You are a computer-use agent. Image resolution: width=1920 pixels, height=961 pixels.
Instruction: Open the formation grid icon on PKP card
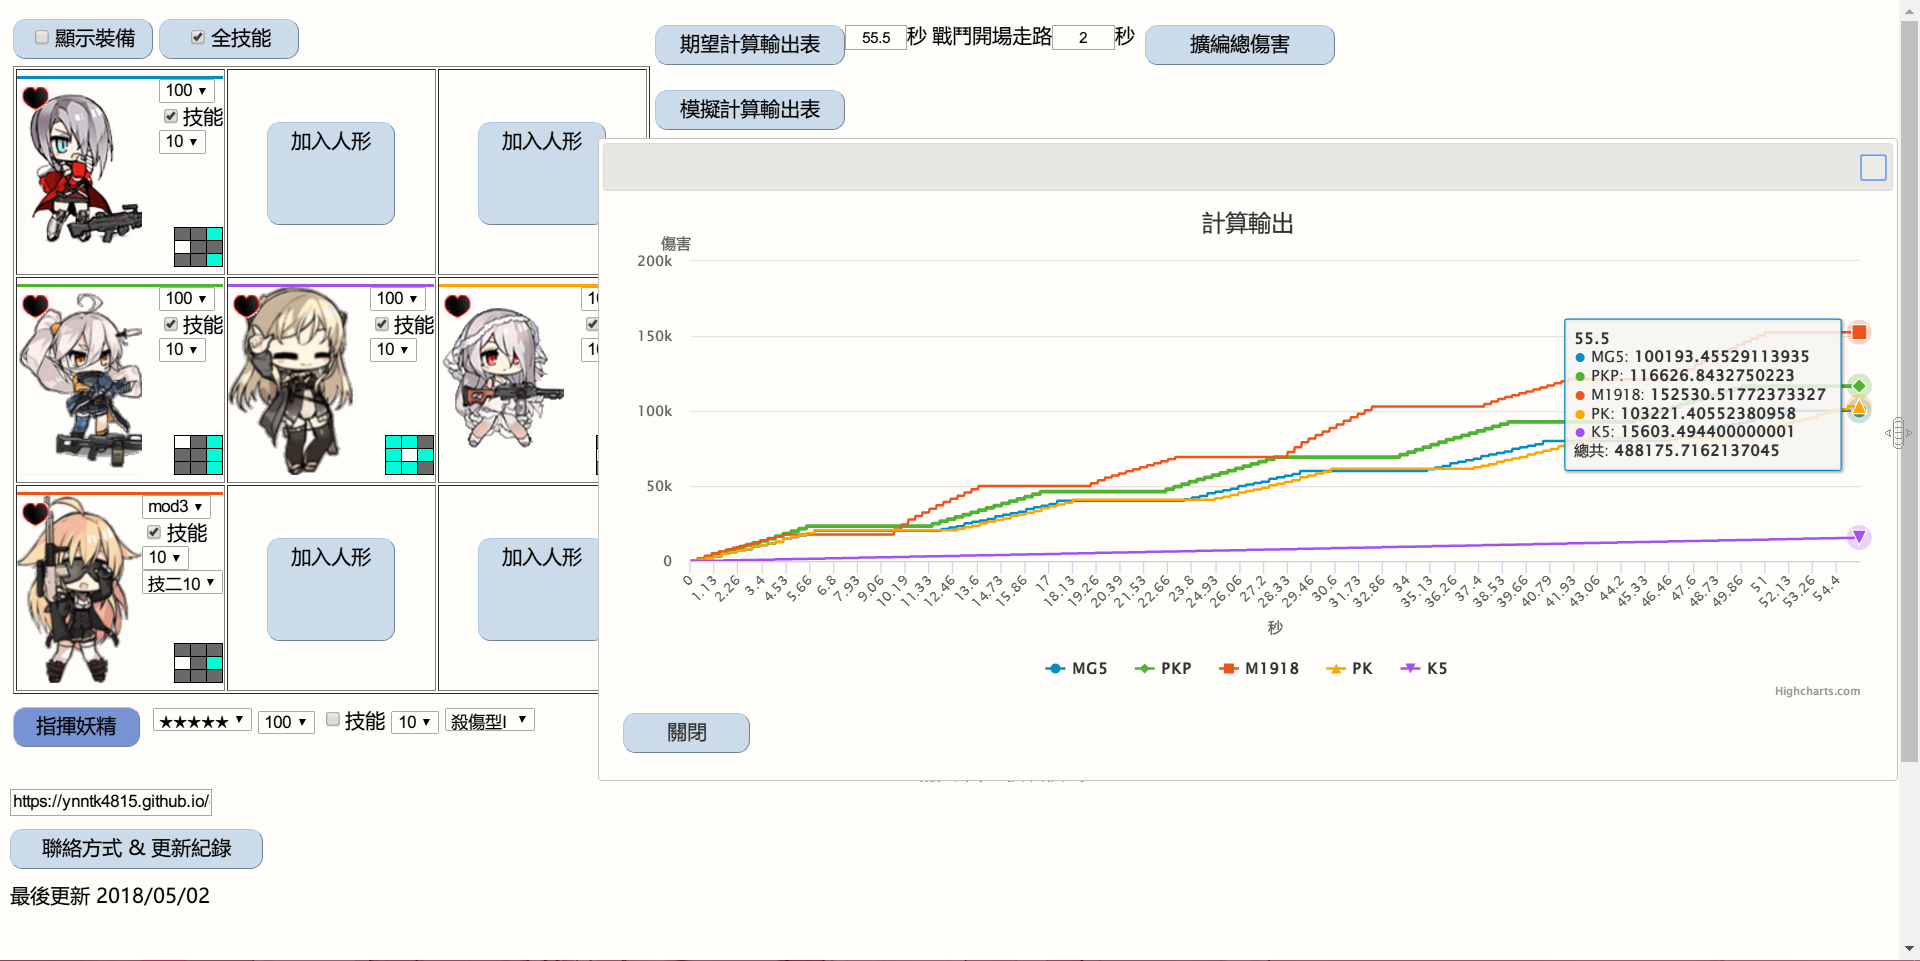pyautogui.click(x=198, y=455)
